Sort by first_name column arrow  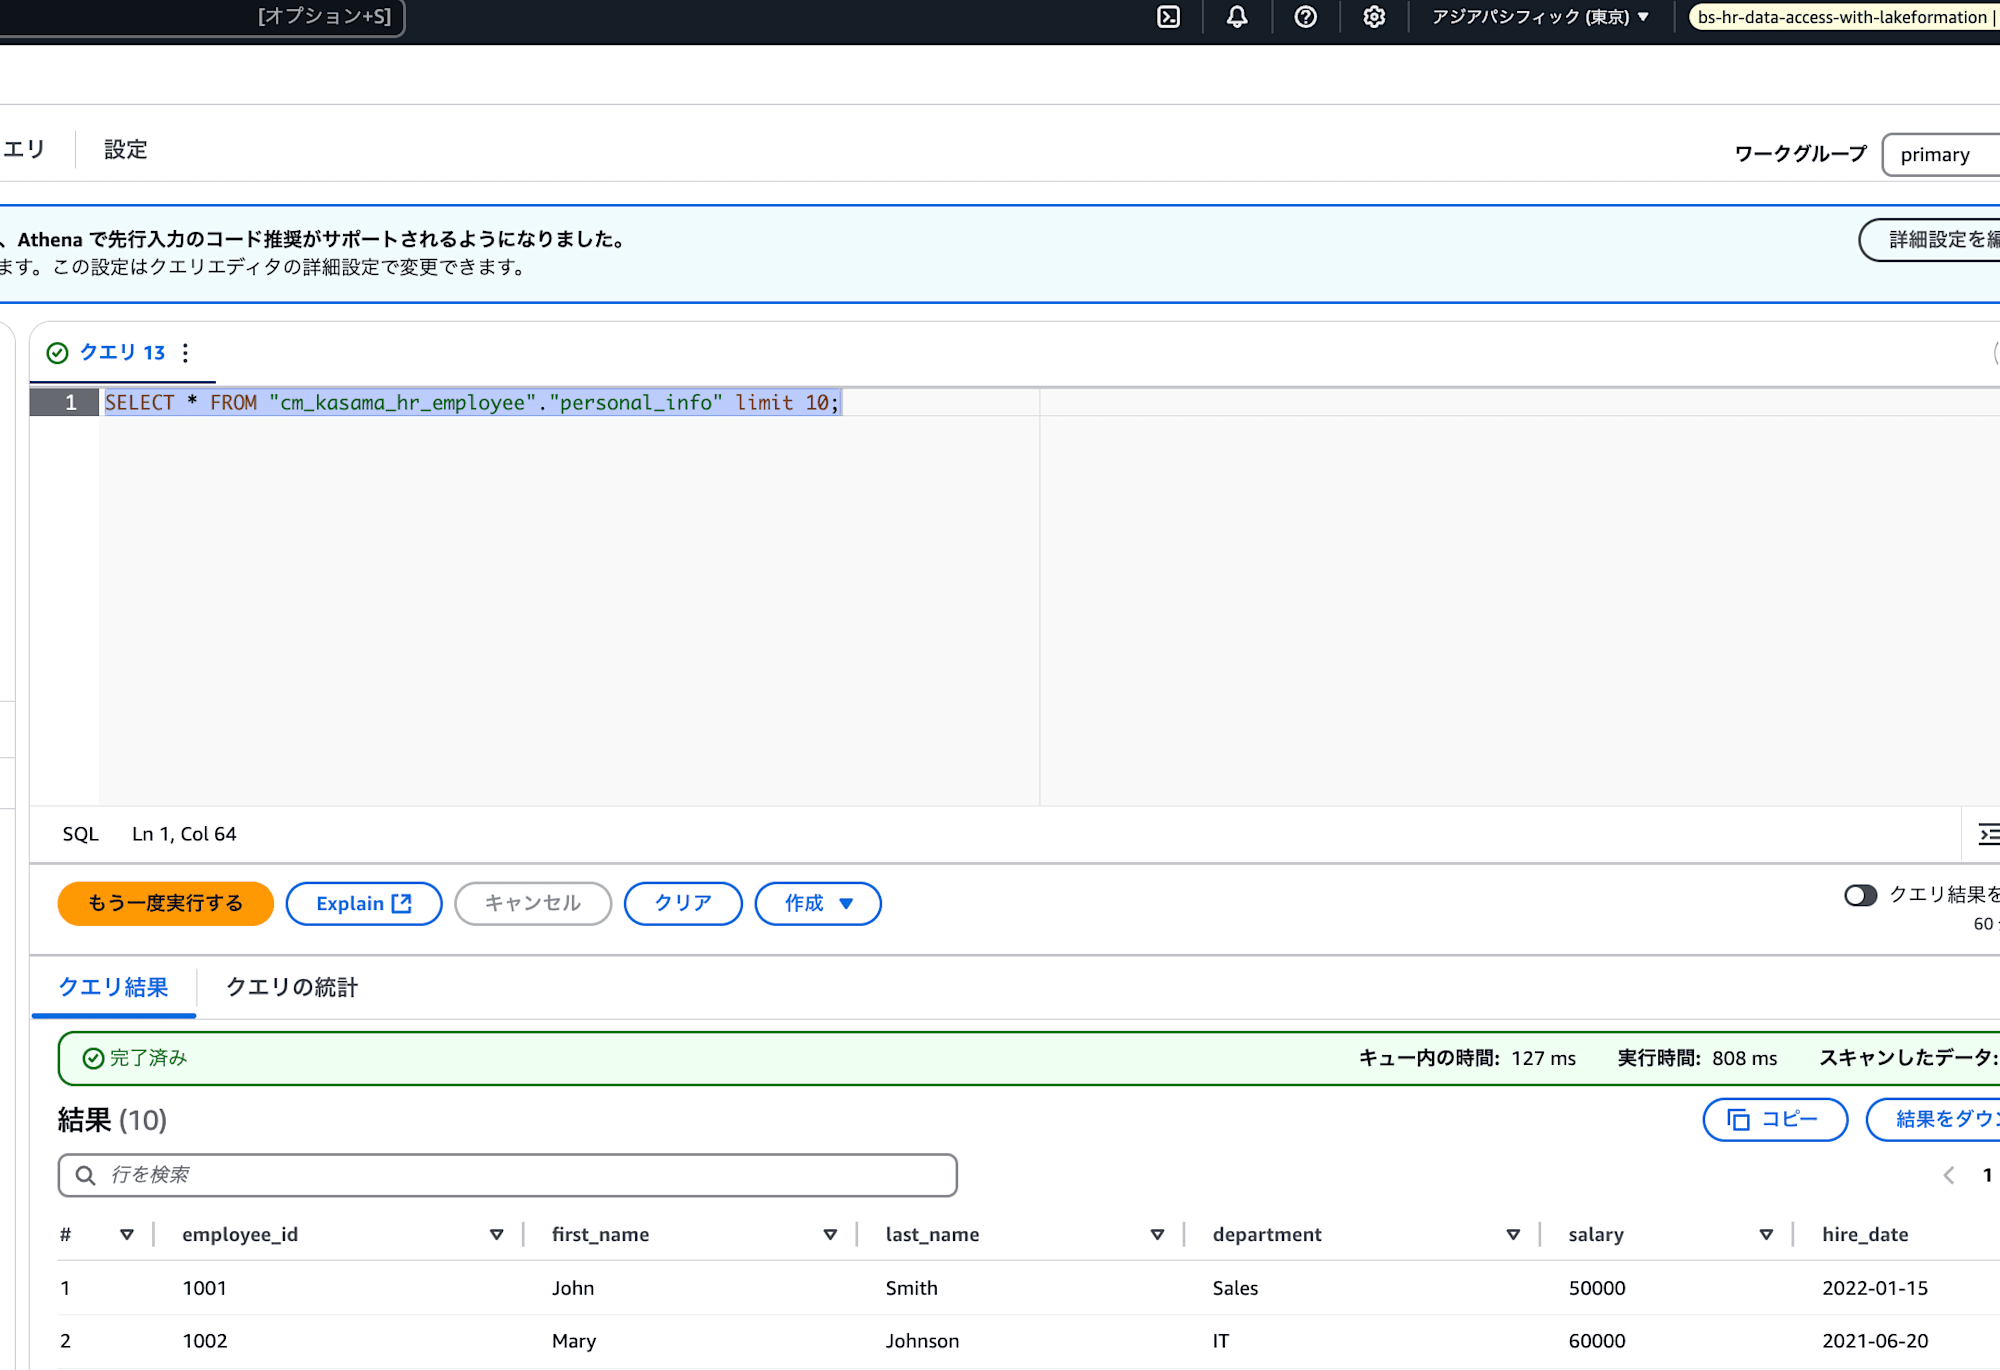[830, 1235]
